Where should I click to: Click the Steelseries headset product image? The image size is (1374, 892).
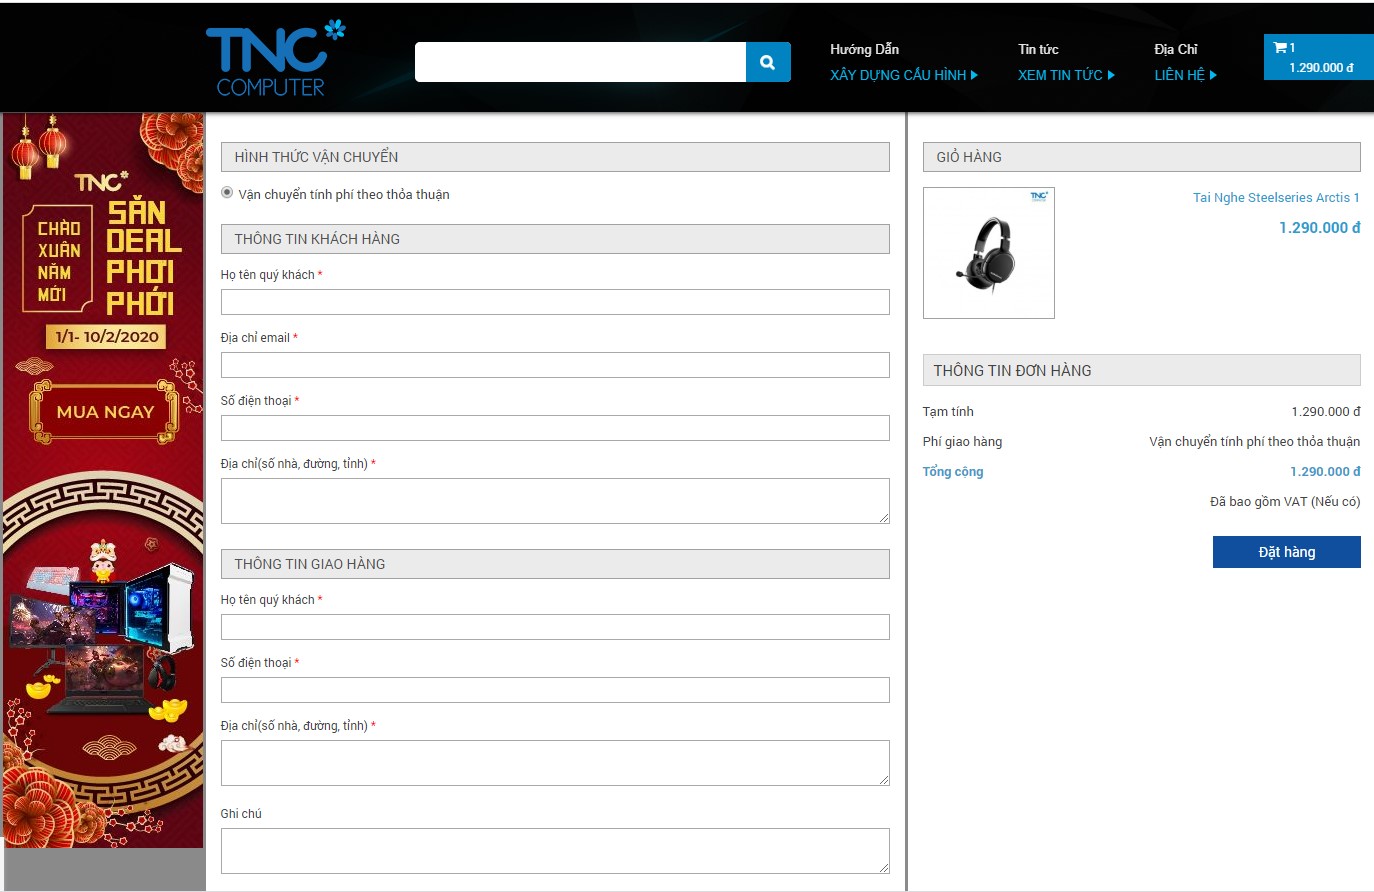(x=988, y=253)
